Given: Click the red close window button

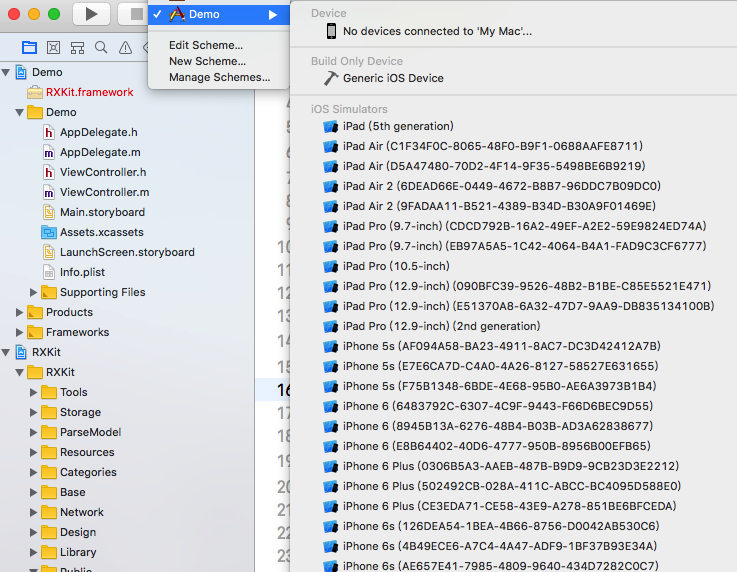Looking at the screenshot, I should pyautogui.click(x=14, y=14).
